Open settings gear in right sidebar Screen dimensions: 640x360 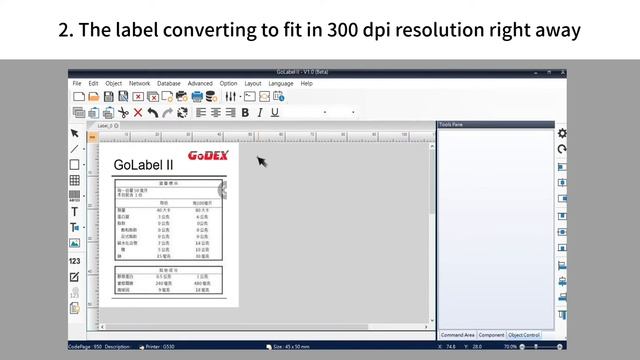(x=562, y=133)
